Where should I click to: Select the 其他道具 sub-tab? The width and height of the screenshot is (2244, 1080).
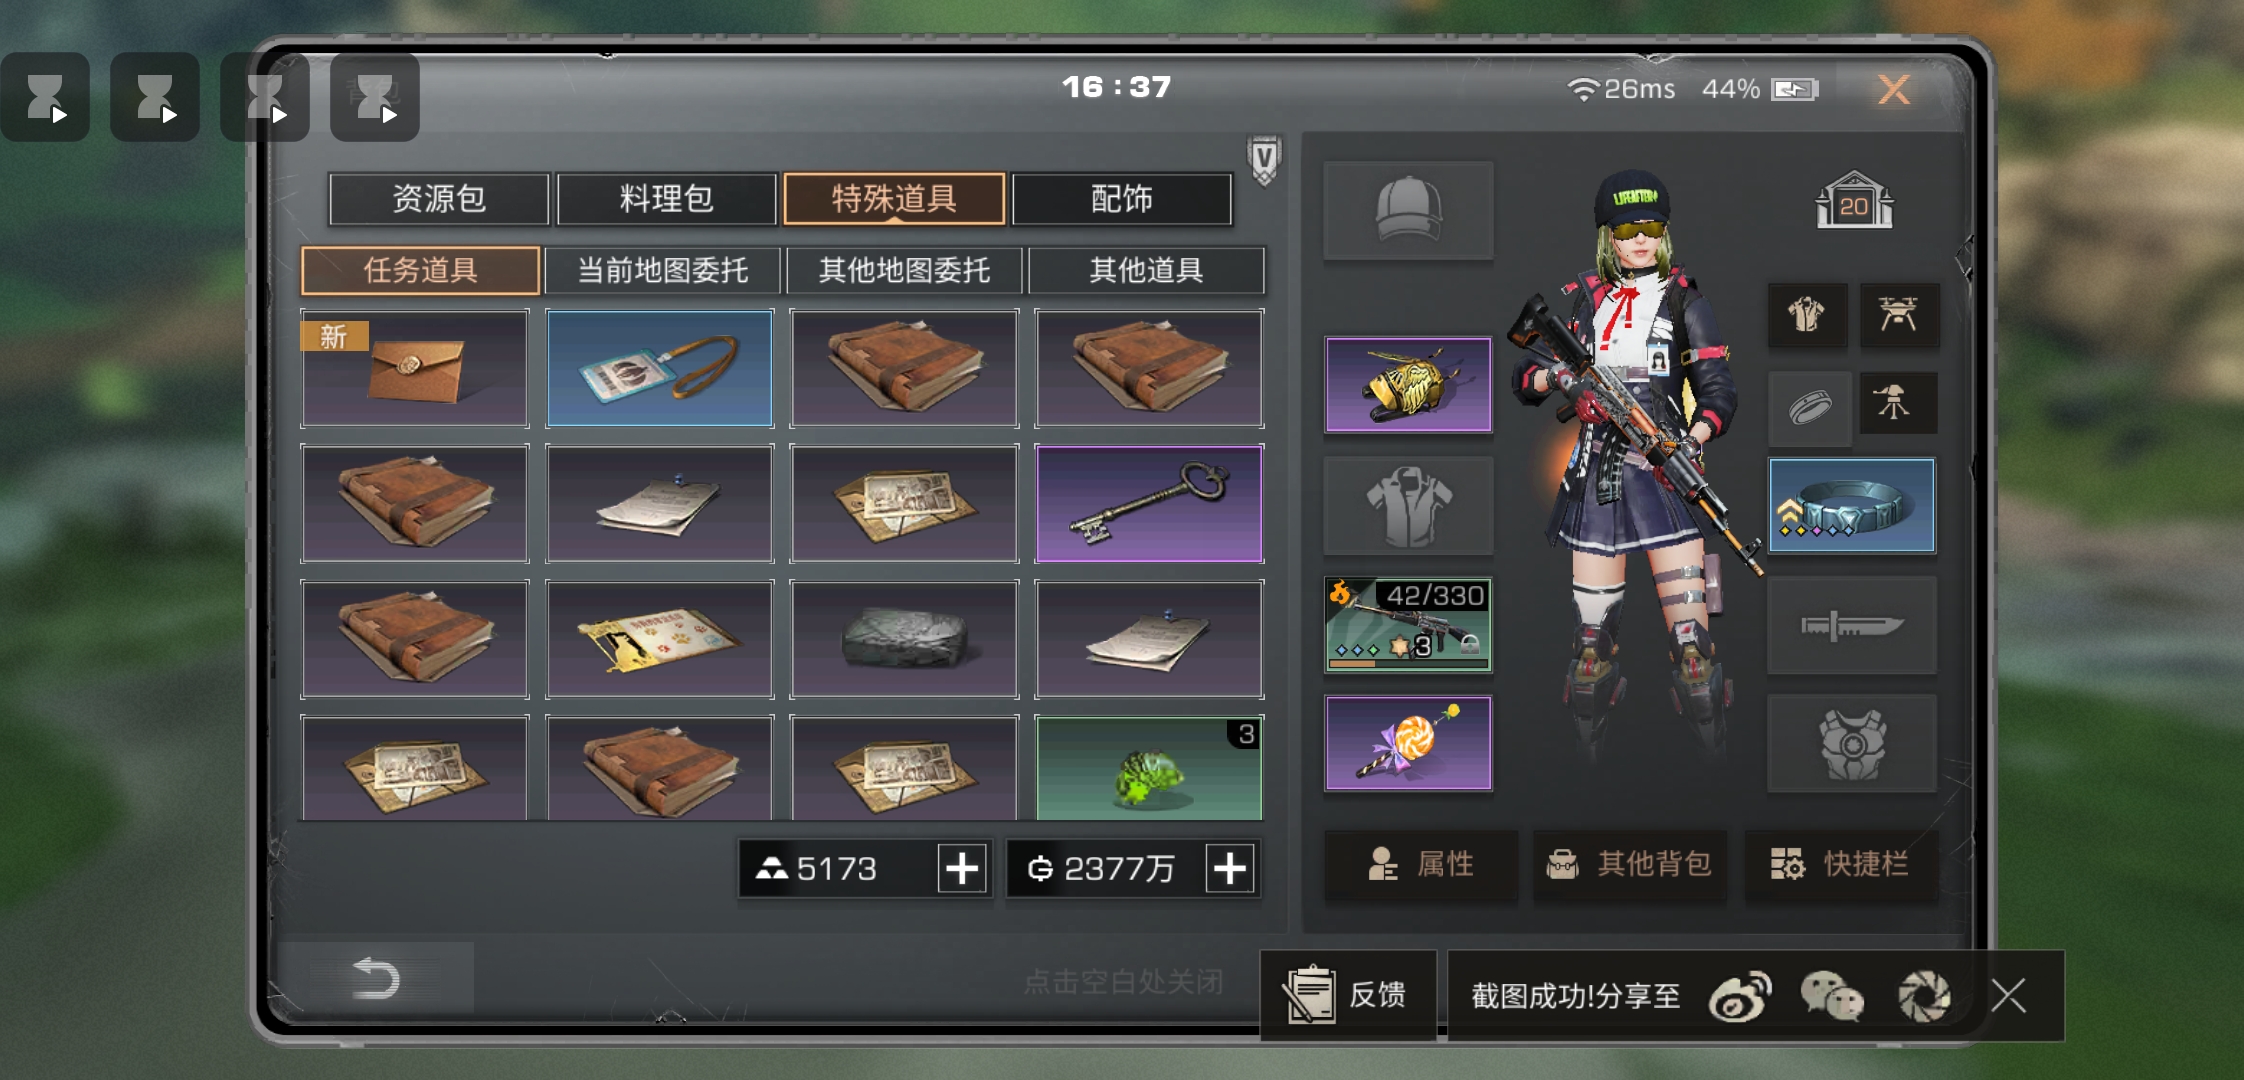1146,270
